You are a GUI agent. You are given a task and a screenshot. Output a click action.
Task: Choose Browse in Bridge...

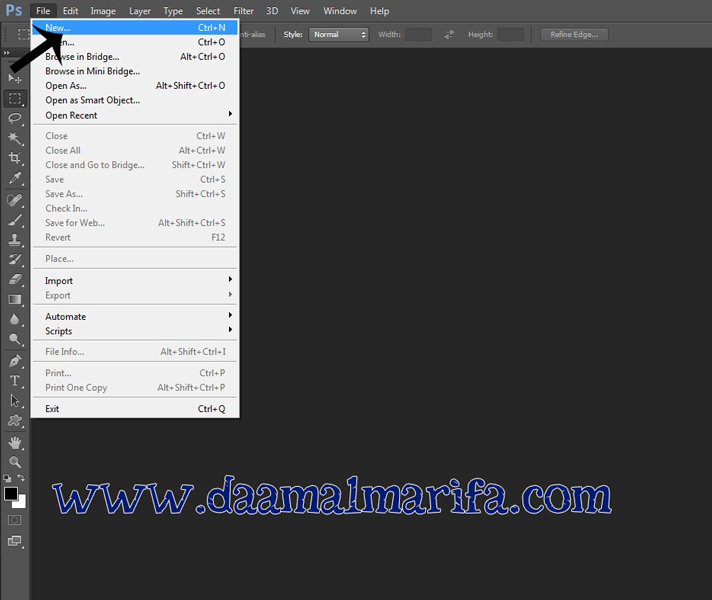[135, 57]
